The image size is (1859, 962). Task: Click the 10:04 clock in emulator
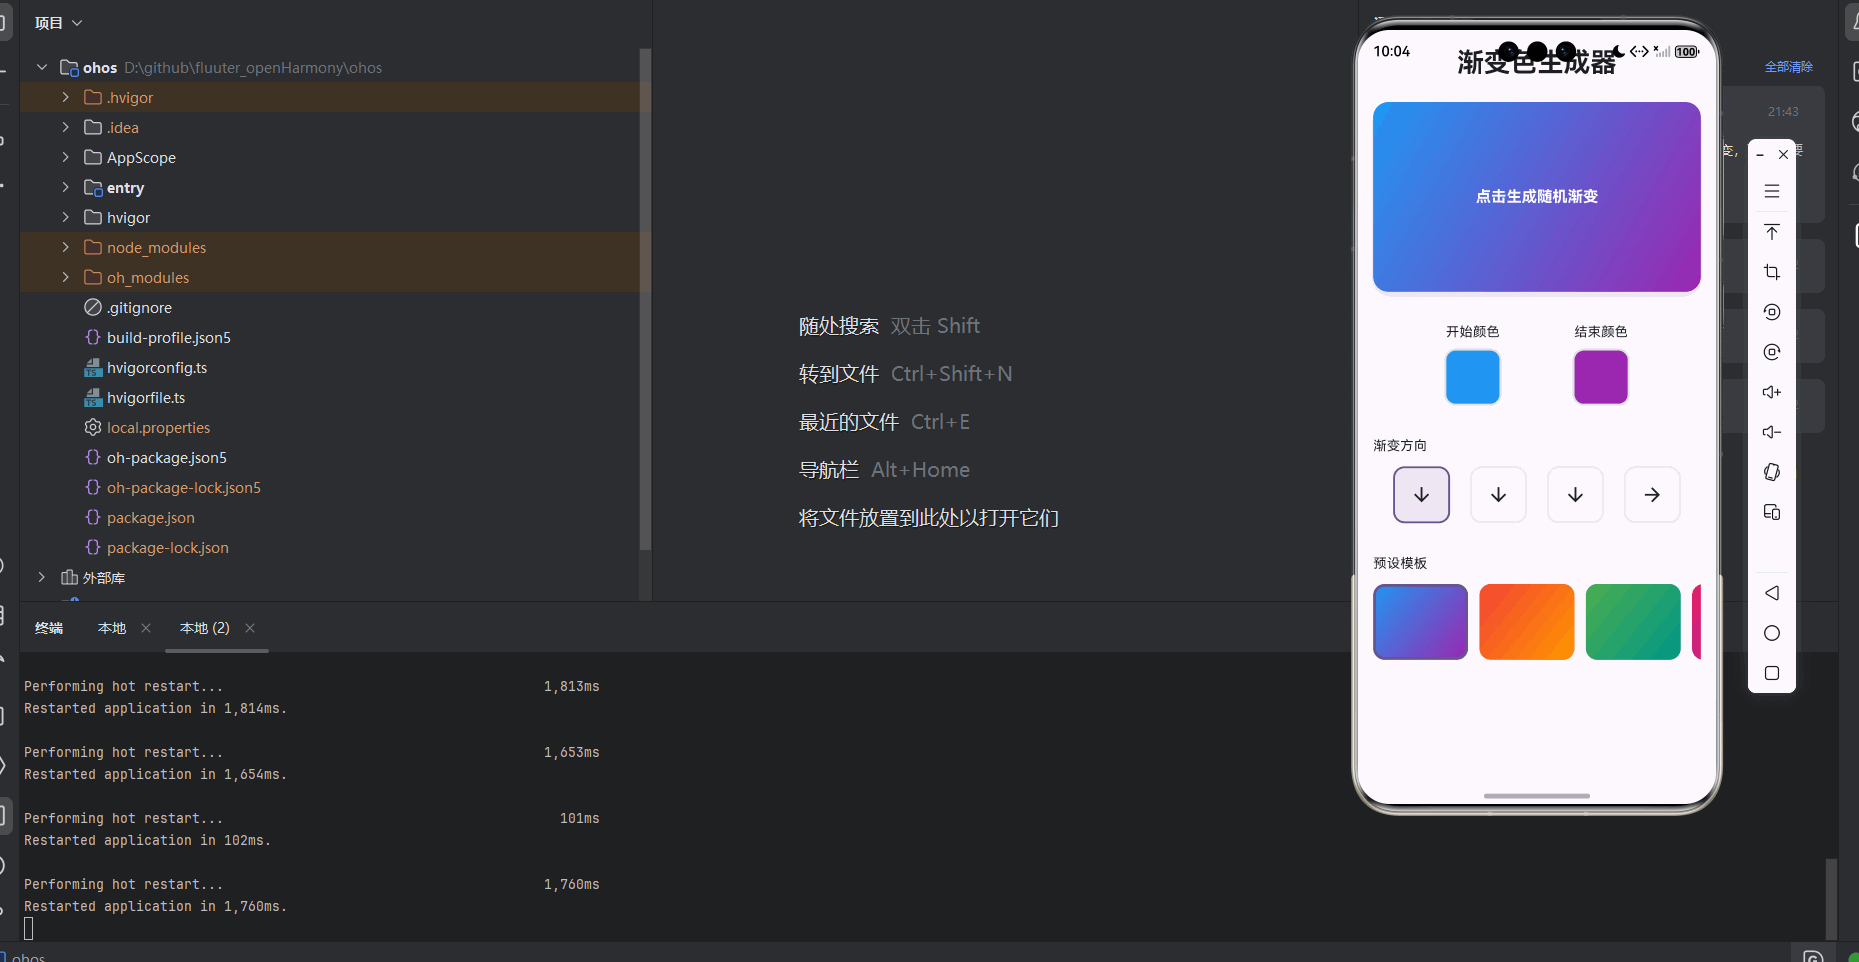(x=1392, y=51)
